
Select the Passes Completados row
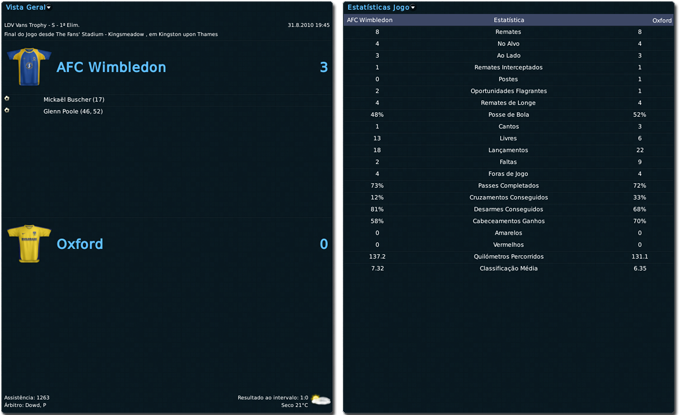tap(508, 185)
